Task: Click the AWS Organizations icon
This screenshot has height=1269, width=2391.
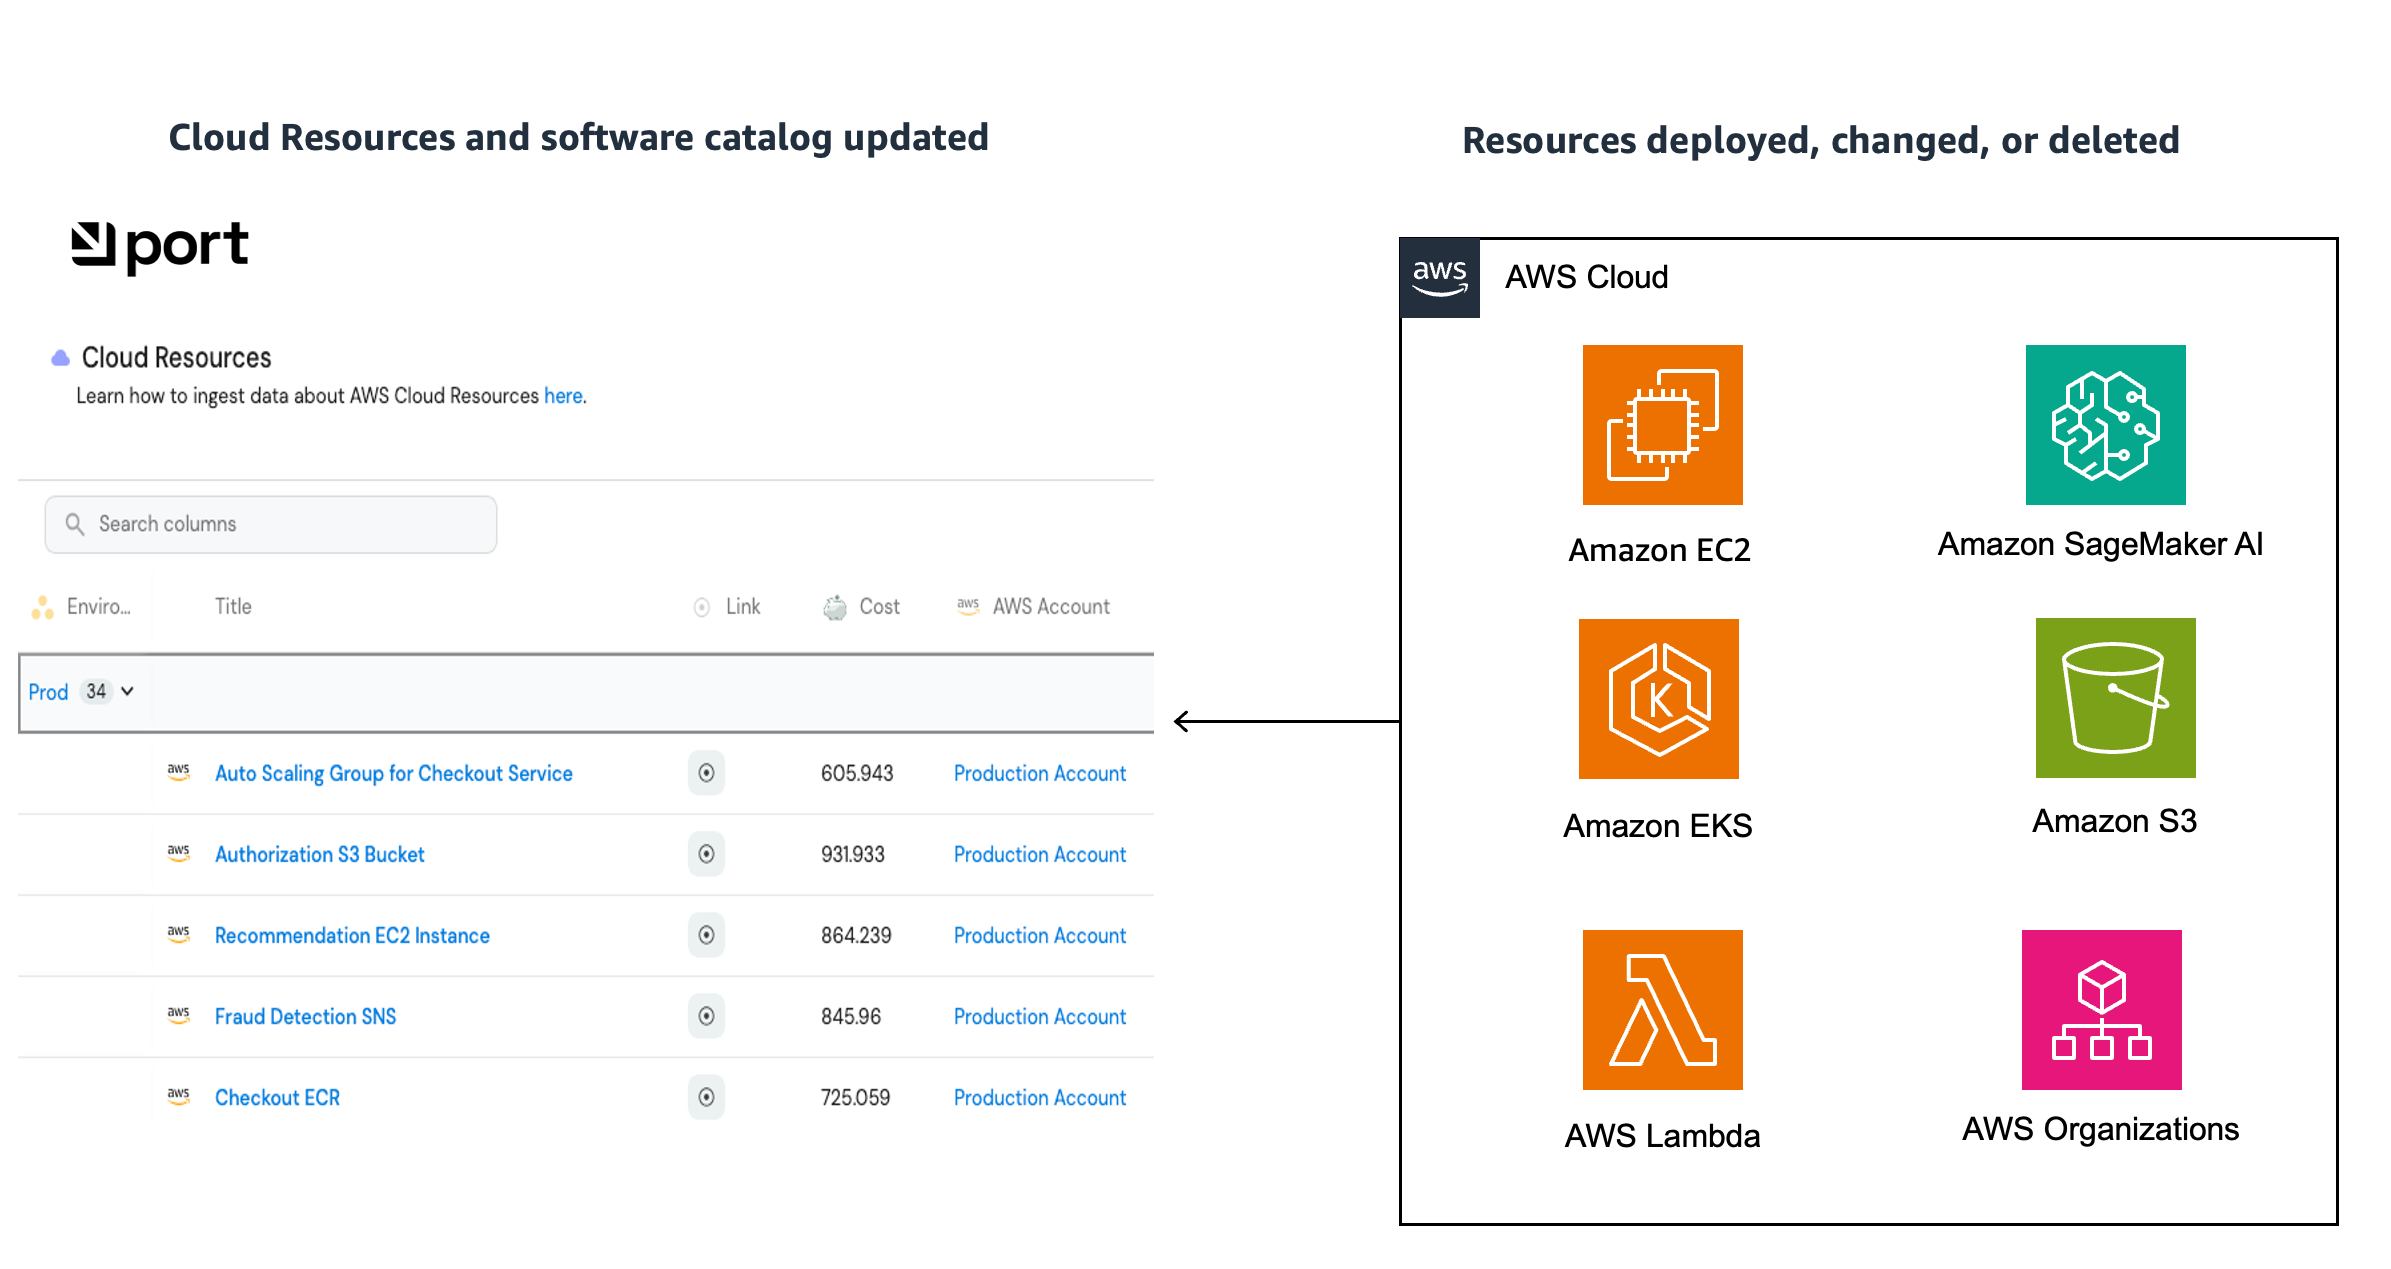Action: pos(2101,1010)
